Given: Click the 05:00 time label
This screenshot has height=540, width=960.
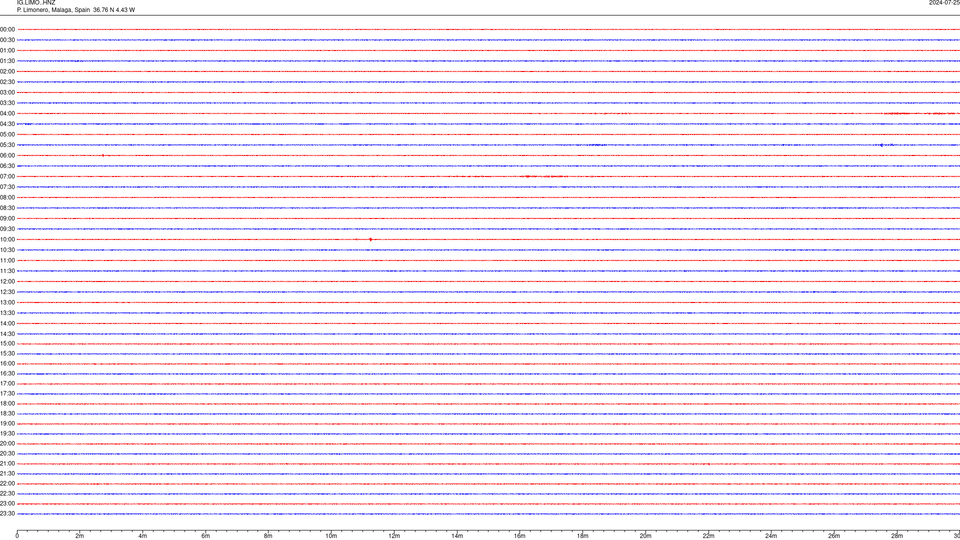Looking at the screenshot, I should (7, 135).
